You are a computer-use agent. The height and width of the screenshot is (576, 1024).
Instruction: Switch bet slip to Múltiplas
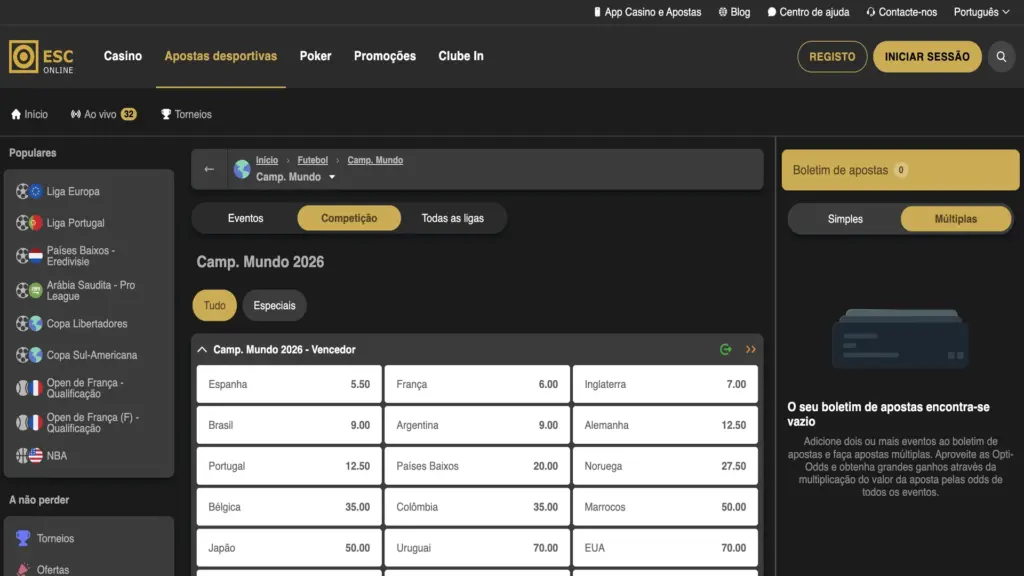(955, 219)
